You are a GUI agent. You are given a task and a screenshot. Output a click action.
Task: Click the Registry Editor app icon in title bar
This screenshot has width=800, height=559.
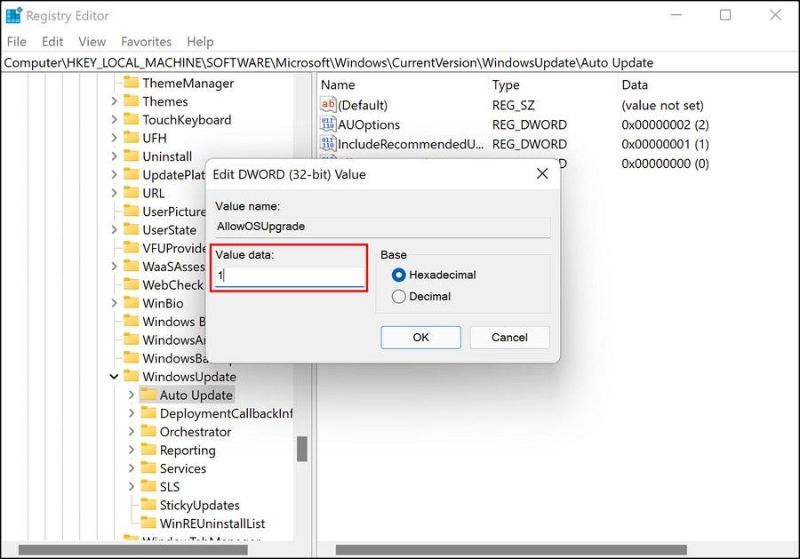point(14,15)
